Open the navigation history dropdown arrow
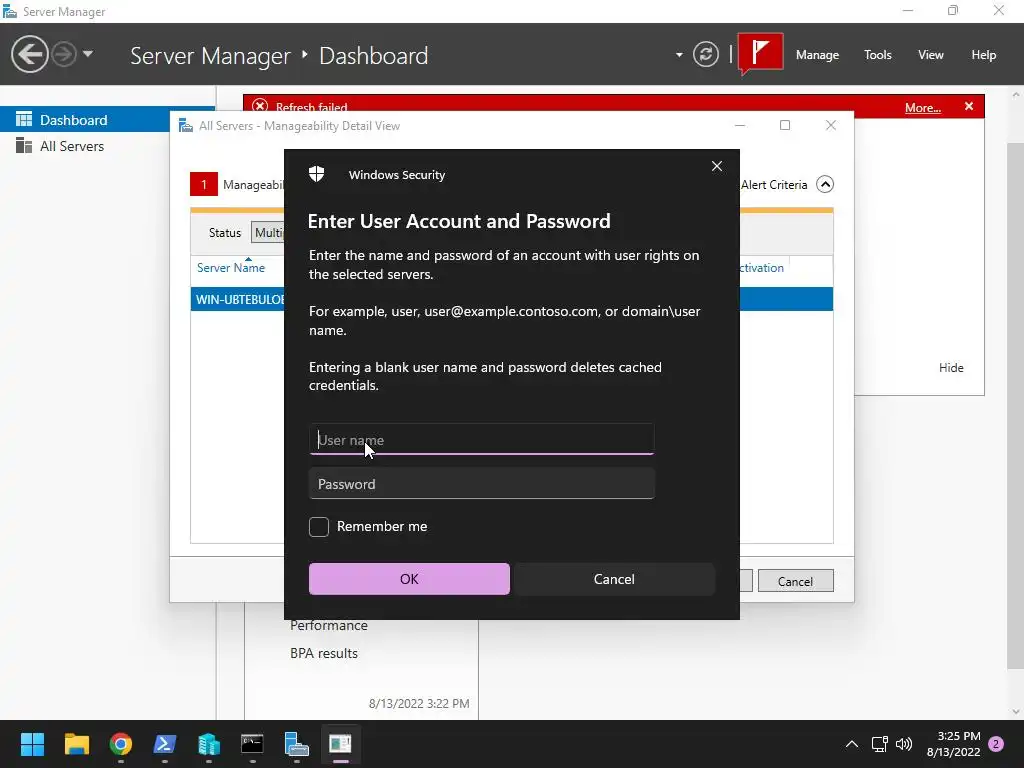Screen dimensions: 1024x768 coord(88,54)
